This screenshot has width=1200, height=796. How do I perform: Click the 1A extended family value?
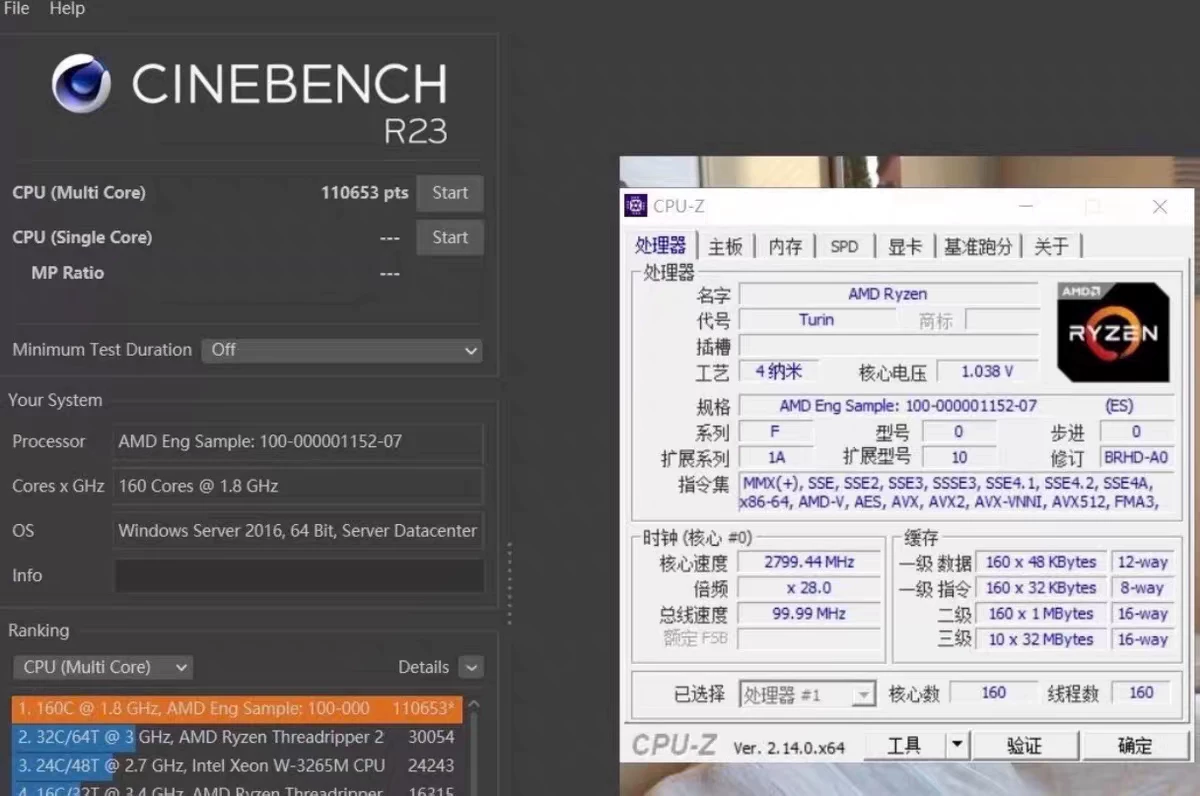click(776, 458)
